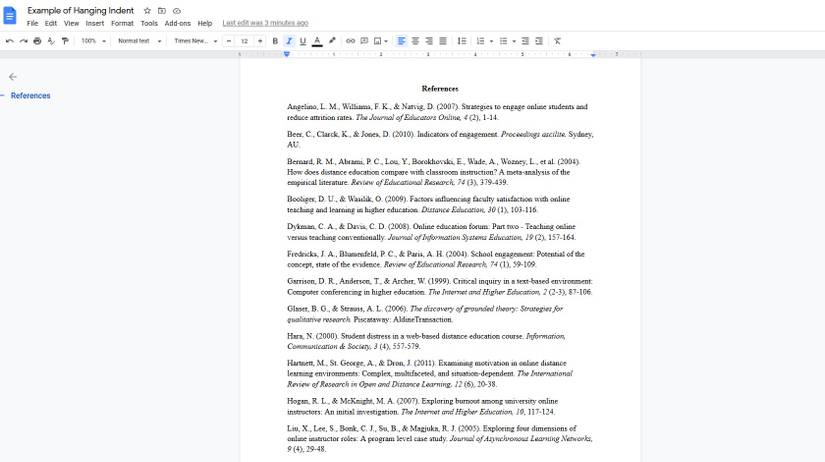Click the left indent marker on ruler
The height and width of the screenshot is (462, 825).
287,54
